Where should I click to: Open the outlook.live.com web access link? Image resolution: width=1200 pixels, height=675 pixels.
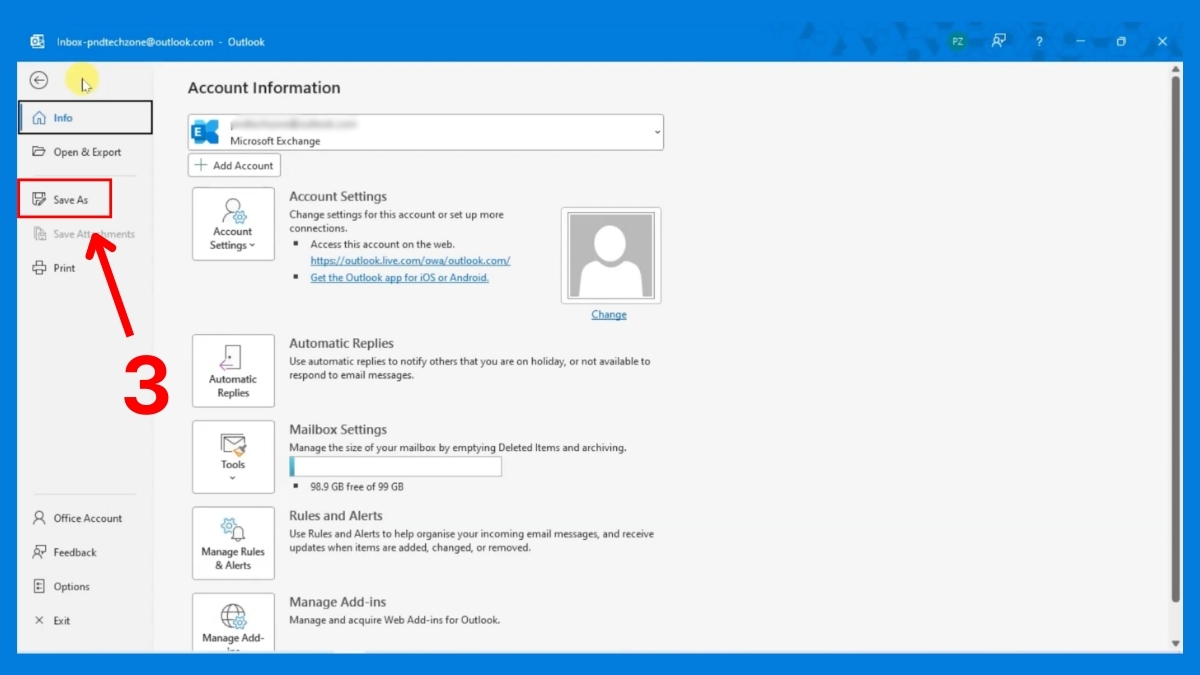point(410,260)
